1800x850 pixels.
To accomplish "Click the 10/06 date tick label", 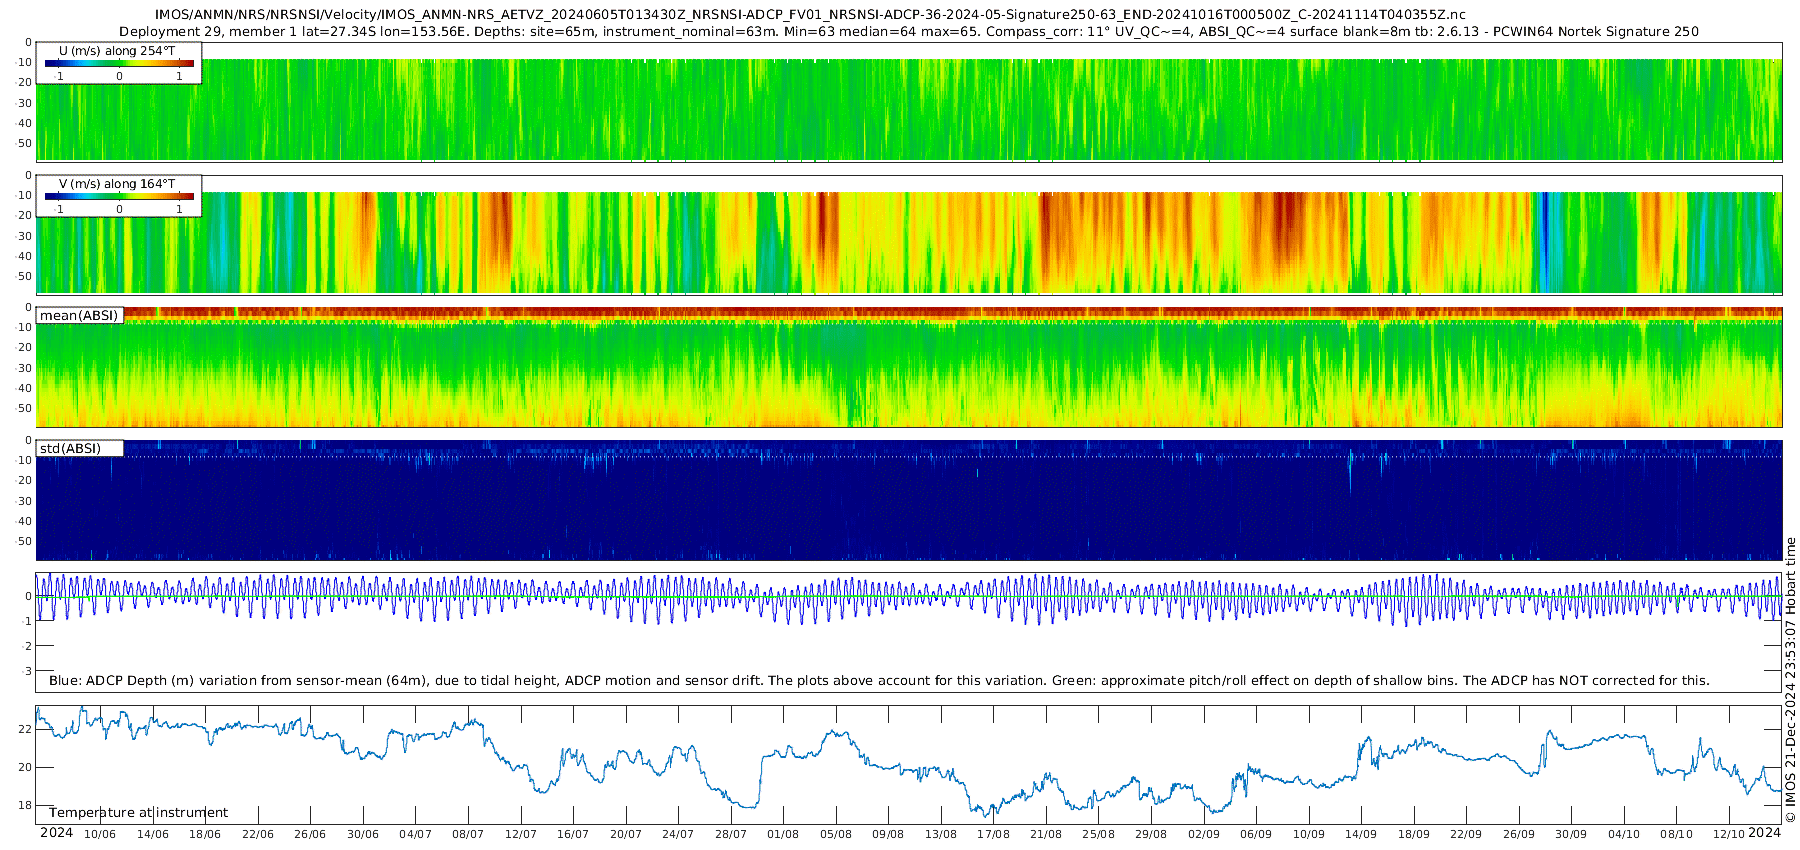I will (x=99, y=834).
